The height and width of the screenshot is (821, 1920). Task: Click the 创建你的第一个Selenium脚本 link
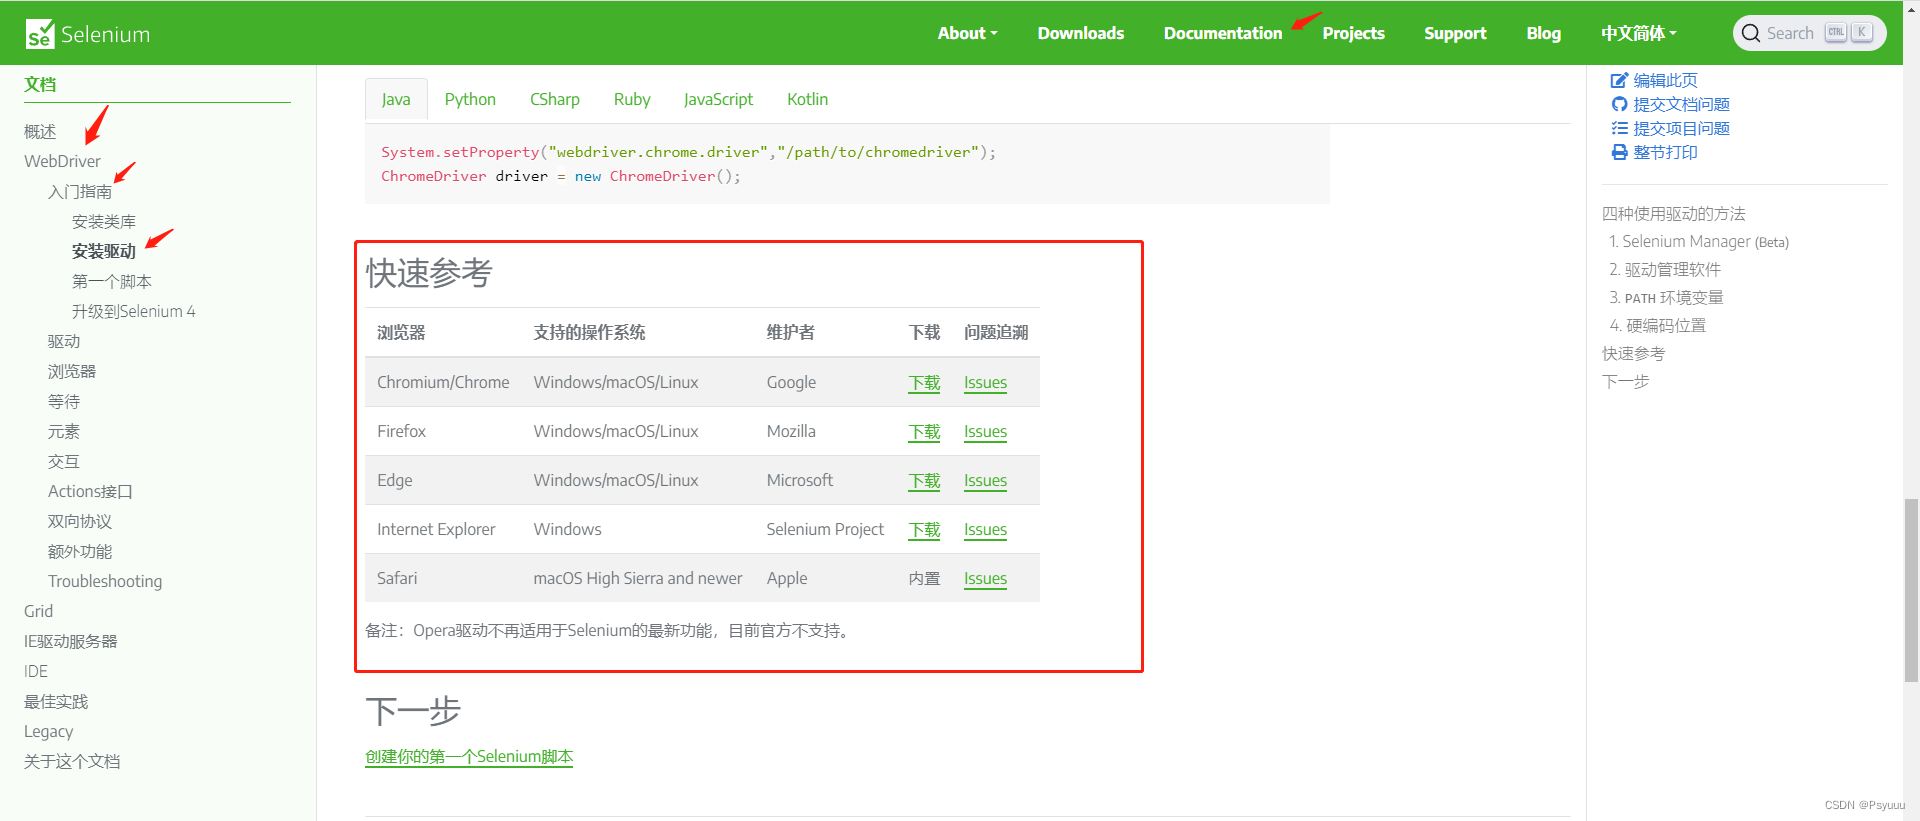pyautogui.click(x=469, y=756)
